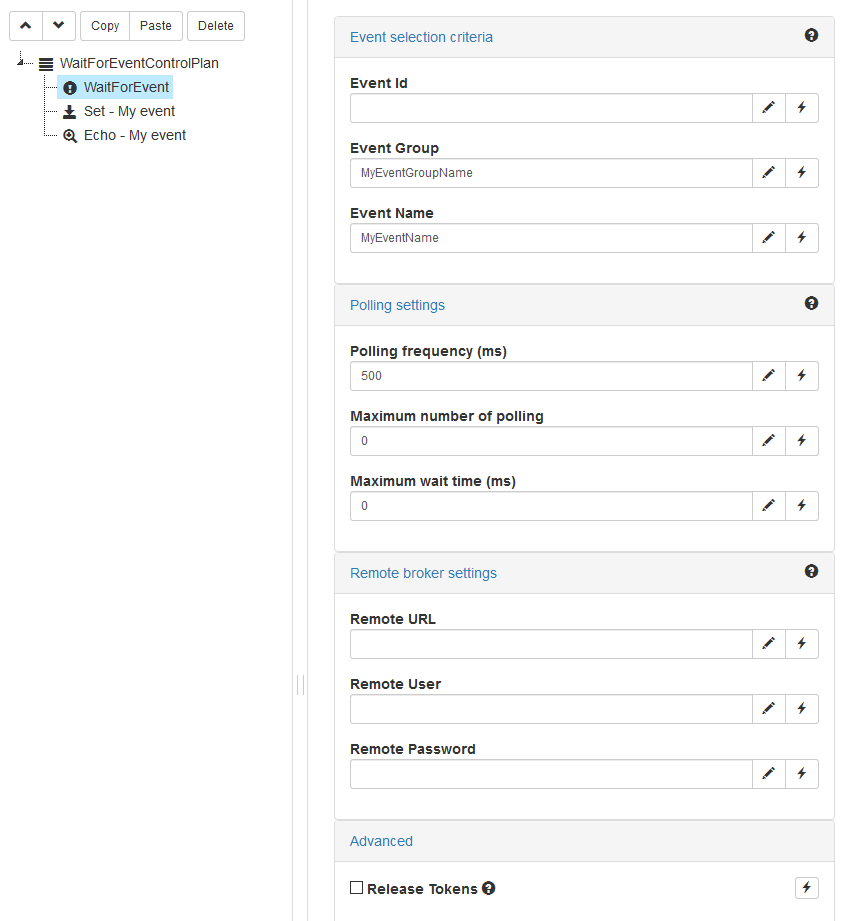Click the Copy button
855x921 pixels.
tap(105, 26)
